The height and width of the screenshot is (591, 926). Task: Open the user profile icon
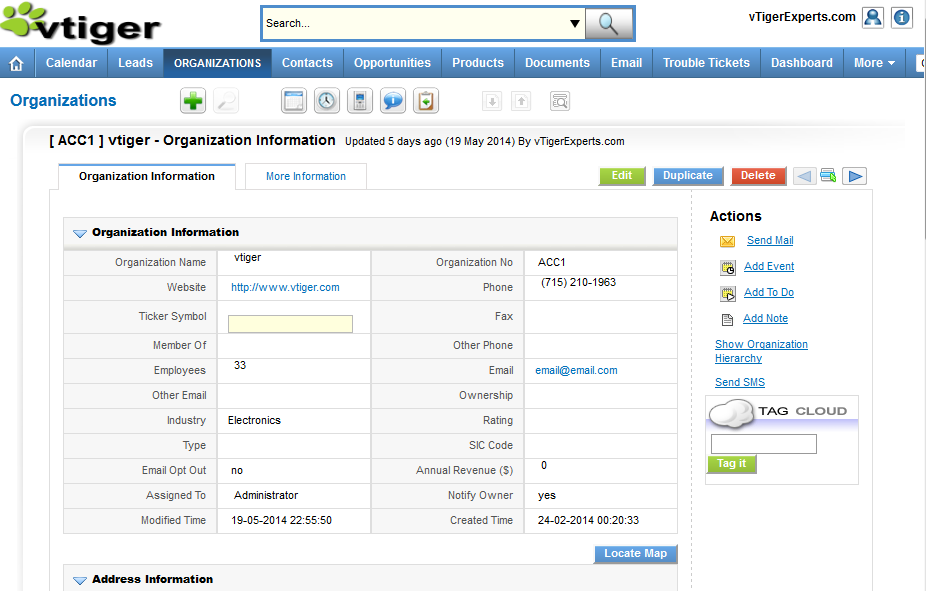(x=872, y=18)
